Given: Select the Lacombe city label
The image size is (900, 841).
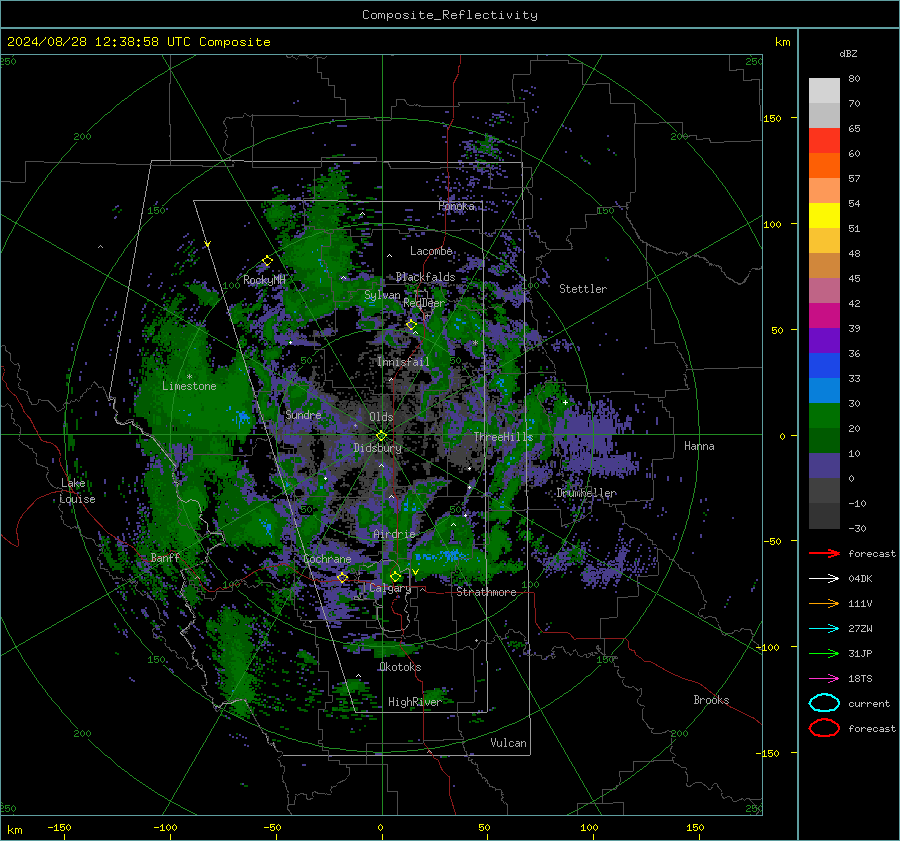Looking at the screenshot, I should 431,251.
